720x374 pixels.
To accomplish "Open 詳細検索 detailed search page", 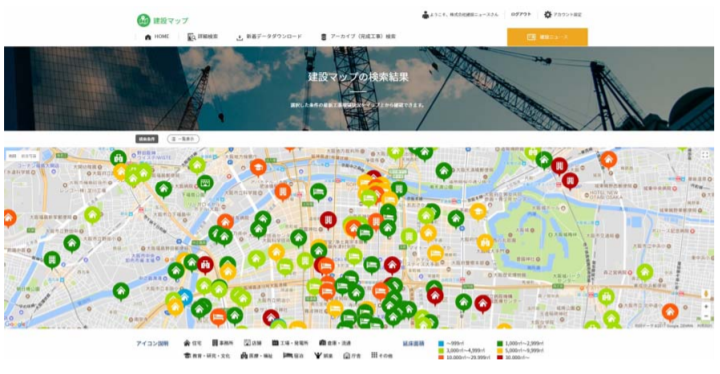I will pos(202,37).
